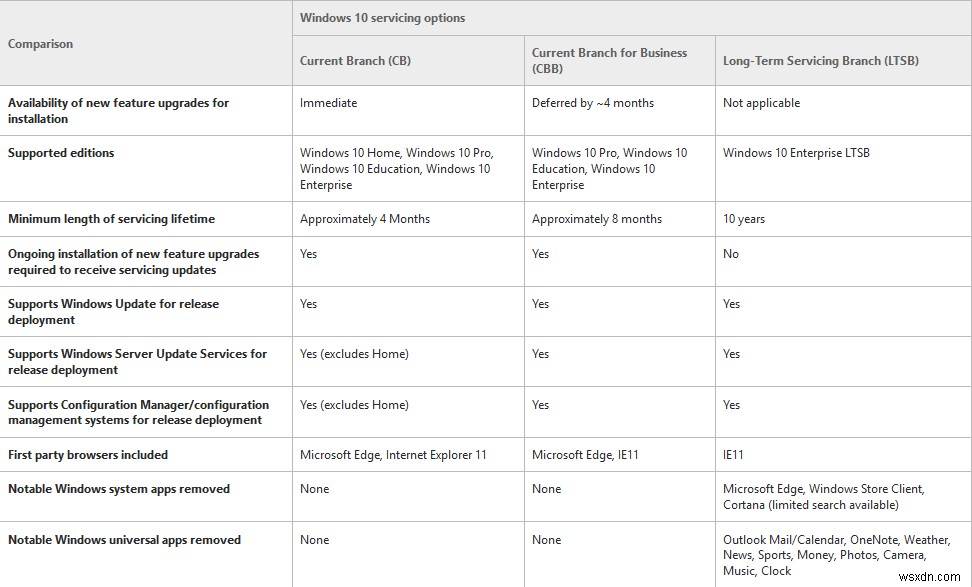972x587 pixels.
Task: Click the Microsoft Edge, Internet Explorer 11 cell
Action: pyautogui.click(x=393, y=455)
